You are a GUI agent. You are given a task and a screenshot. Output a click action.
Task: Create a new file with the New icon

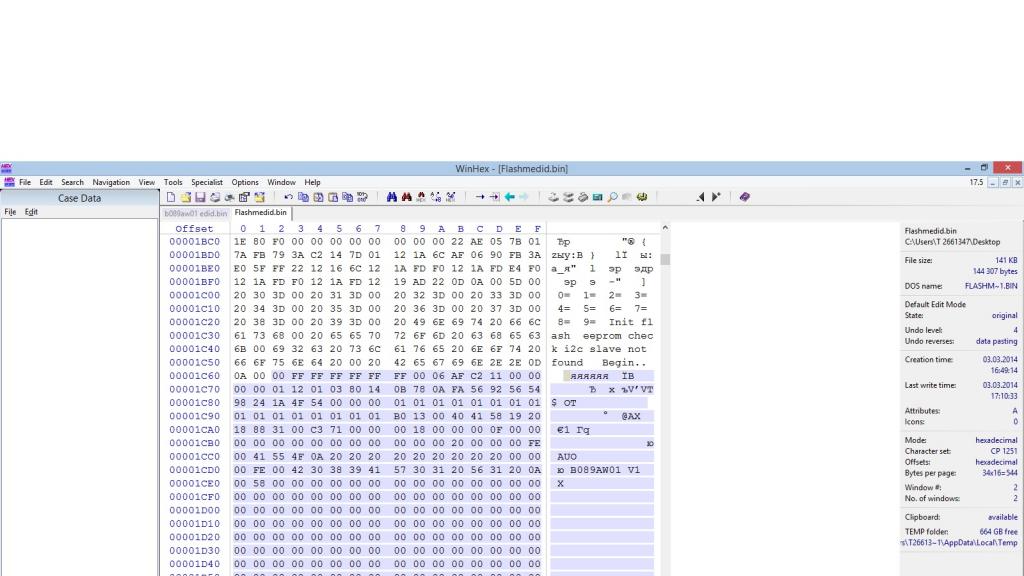click(x=170, y=197)
